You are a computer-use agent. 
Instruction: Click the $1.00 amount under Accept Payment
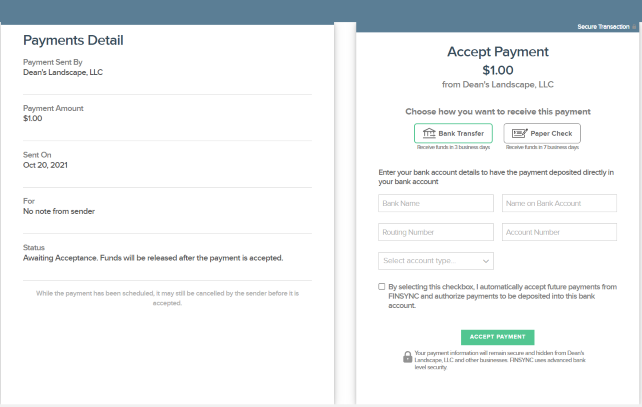497,70
